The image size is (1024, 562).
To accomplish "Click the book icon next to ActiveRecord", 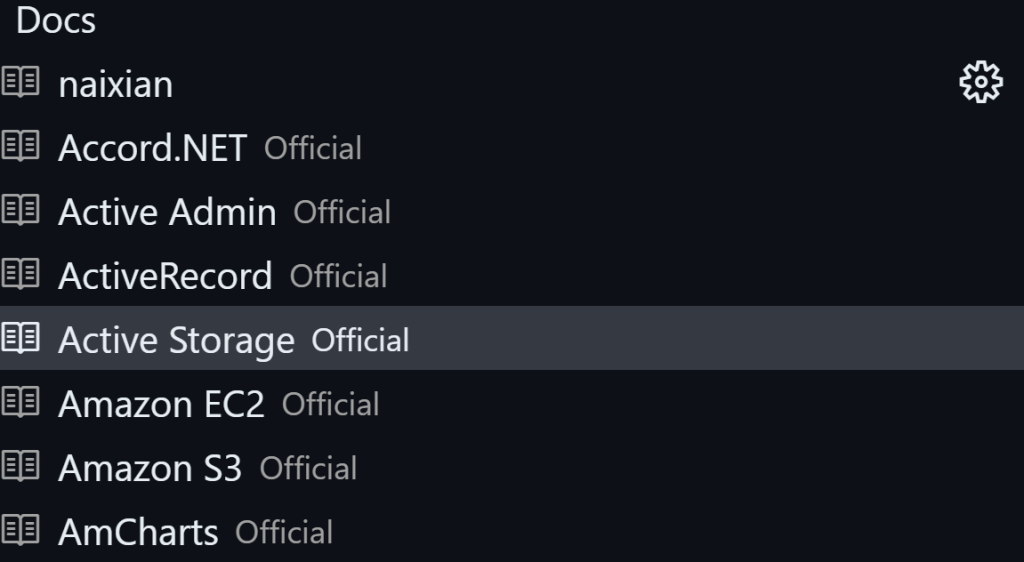I will tap(20, 275).
